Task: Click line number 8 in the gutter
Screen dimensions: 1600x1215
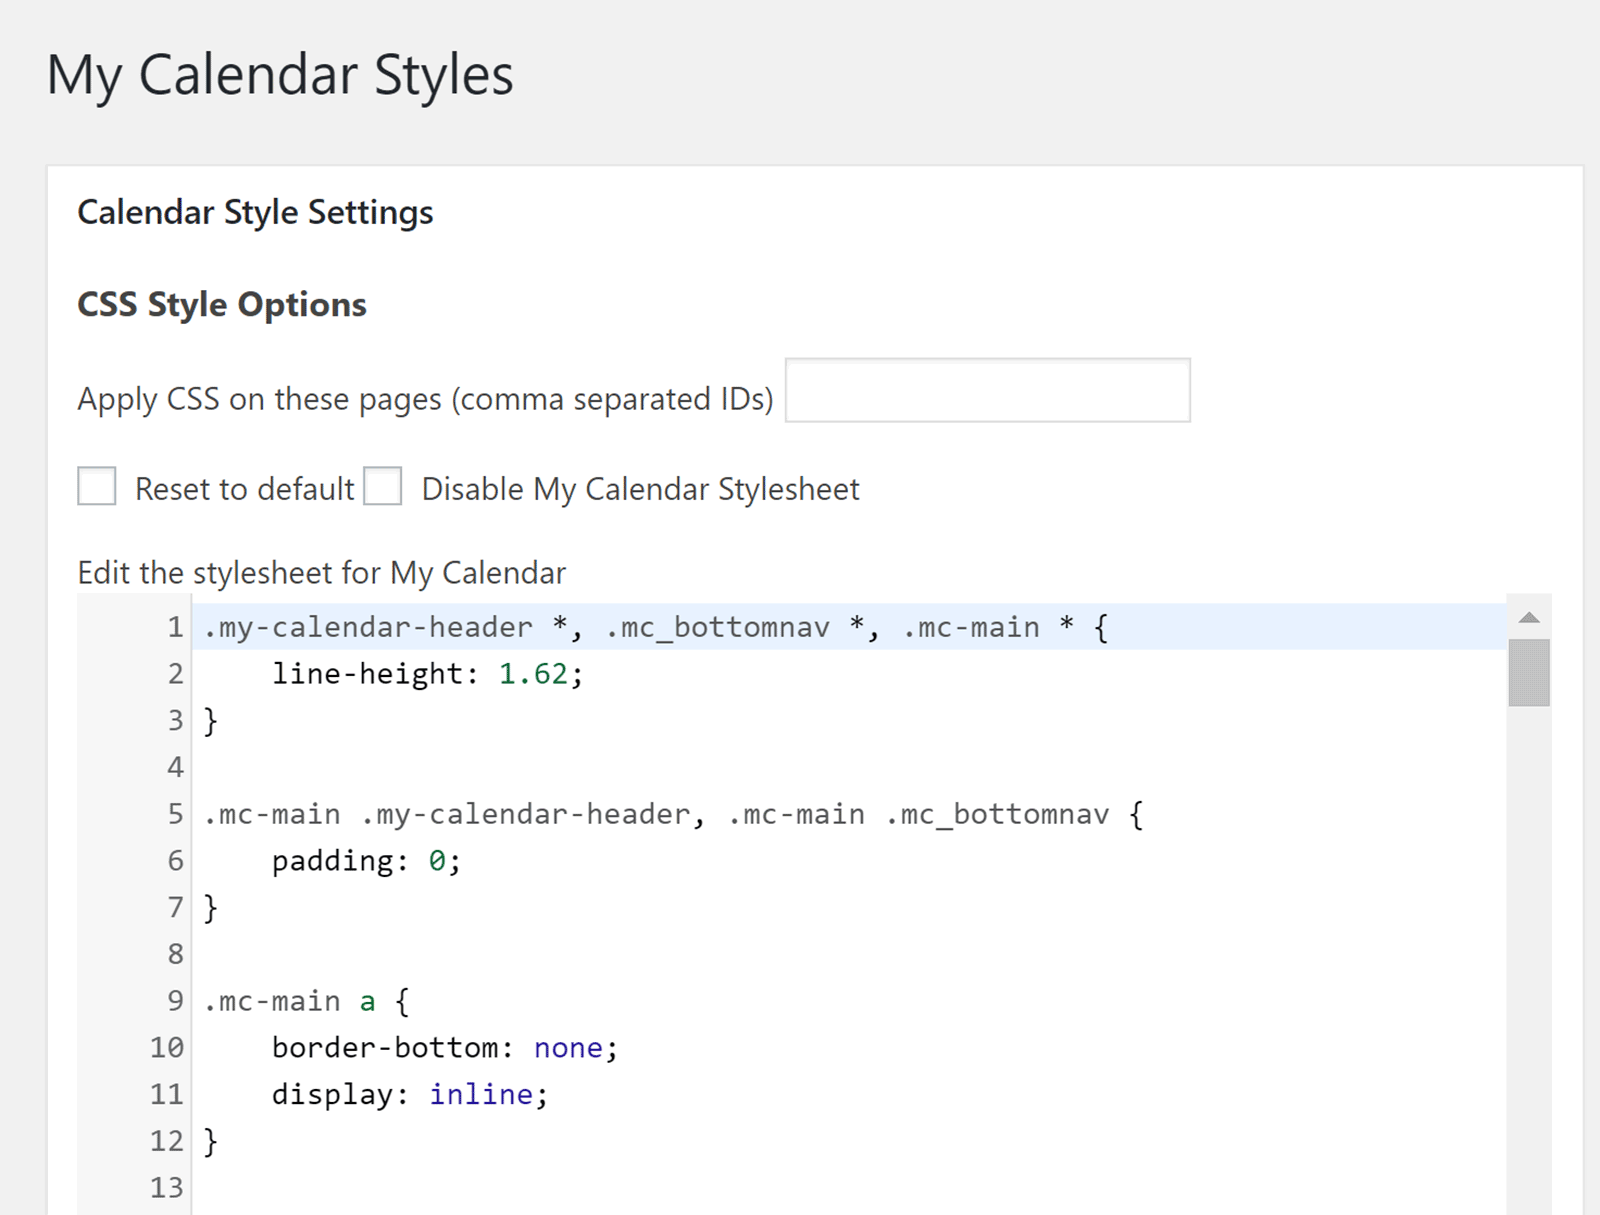Action: pos(175,954)
